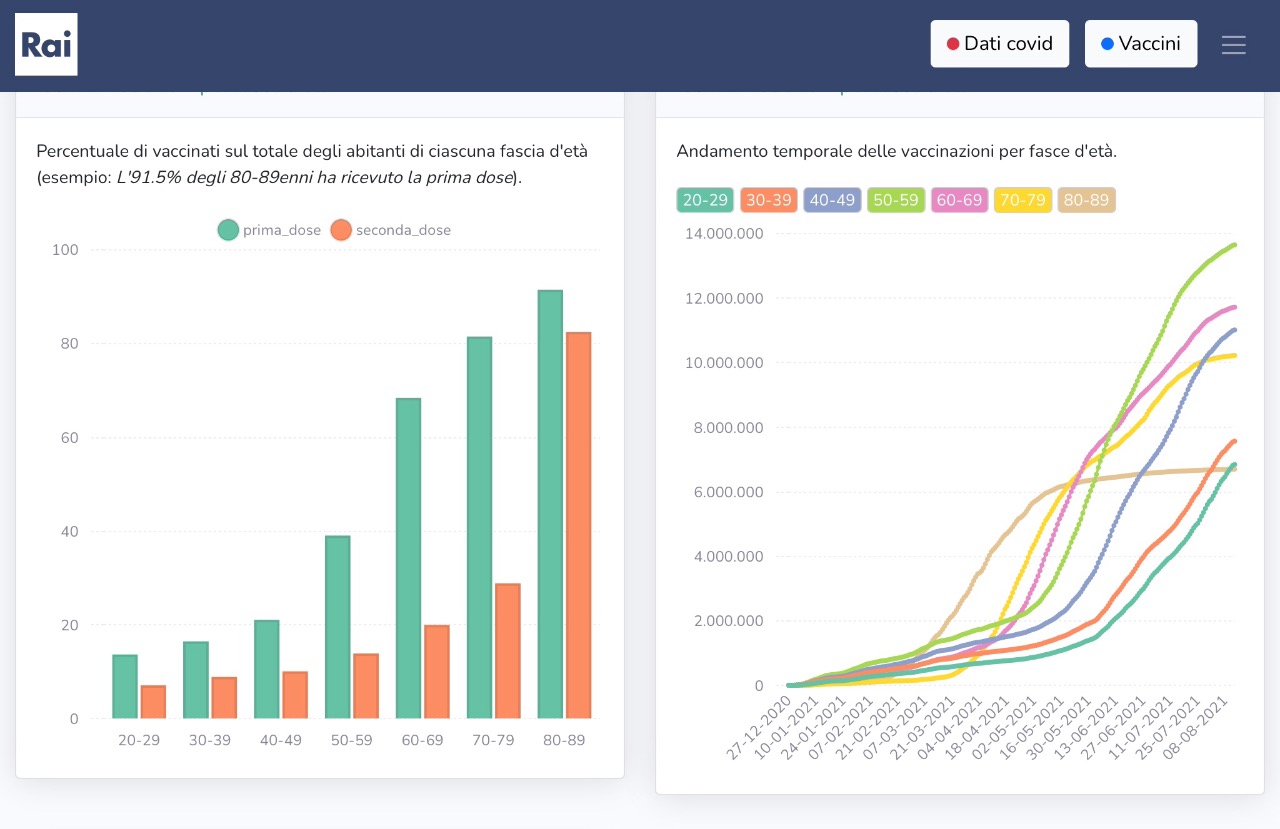Click the 60-69 prima_dose green bar
Viewport: 1280px width, 829px height.
[x=408, y=558]
